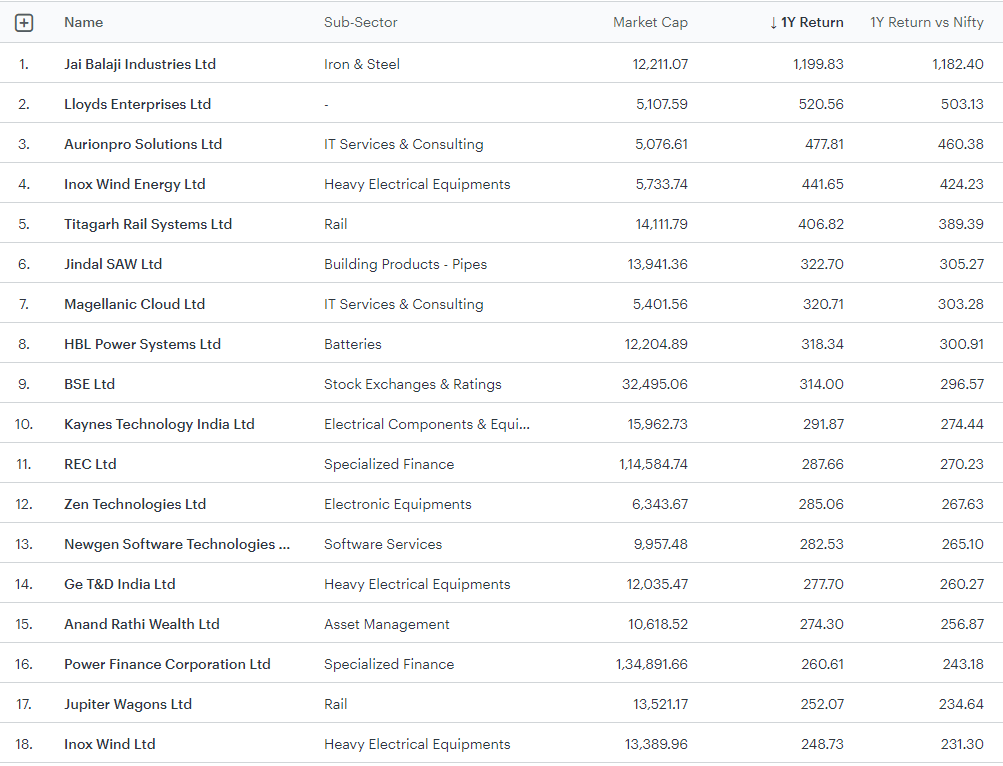Open Inox Wind Ltd row 18
Viewport: 1003px width, 766px height.
click(109, 744)
